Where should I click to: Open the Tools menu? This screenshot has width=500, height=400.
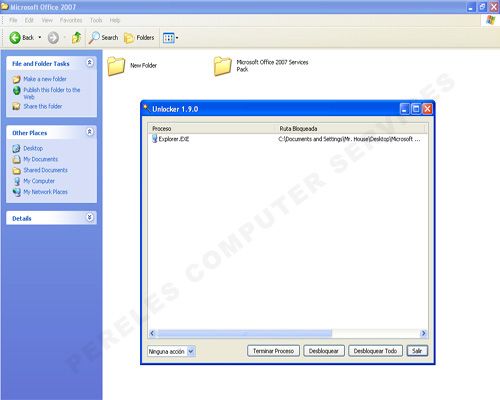pyautogui.click(x=96, y=20)
